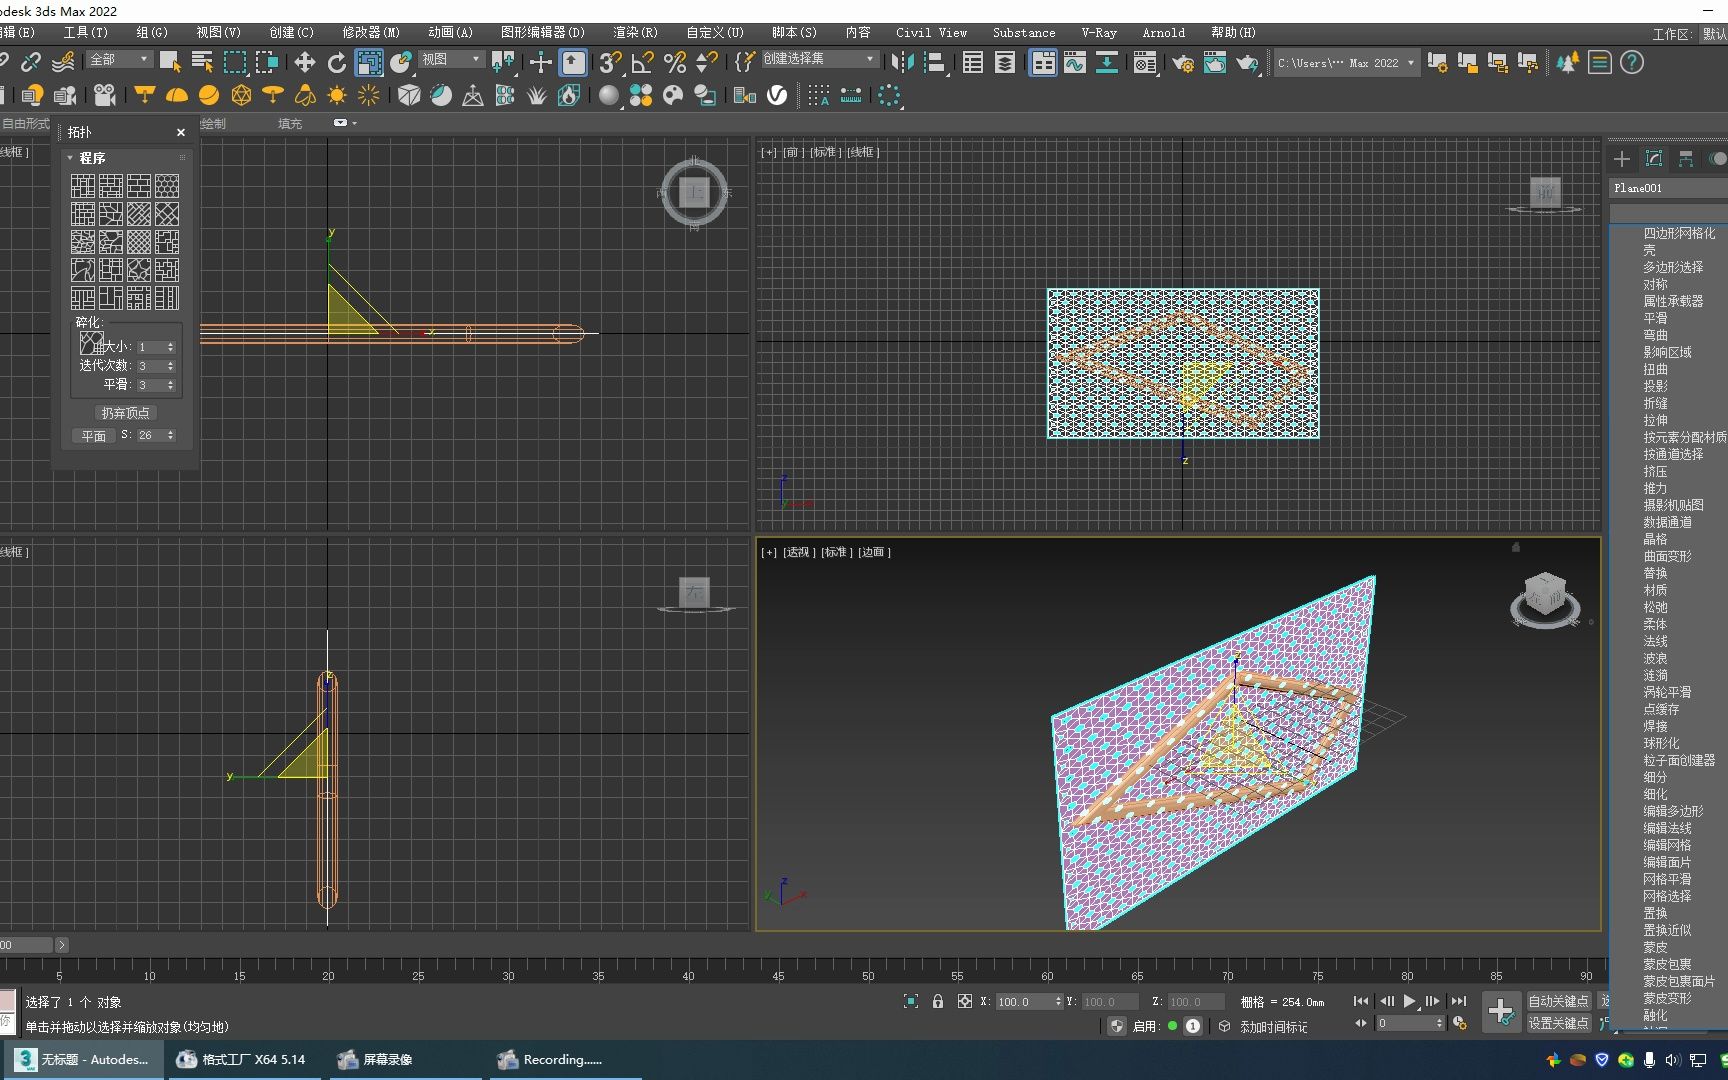Image resolution: width=1728 pixels, height=1080 pixels.
Task: Open Render Setup with the teapot icon
Action: pos(1183,62)
